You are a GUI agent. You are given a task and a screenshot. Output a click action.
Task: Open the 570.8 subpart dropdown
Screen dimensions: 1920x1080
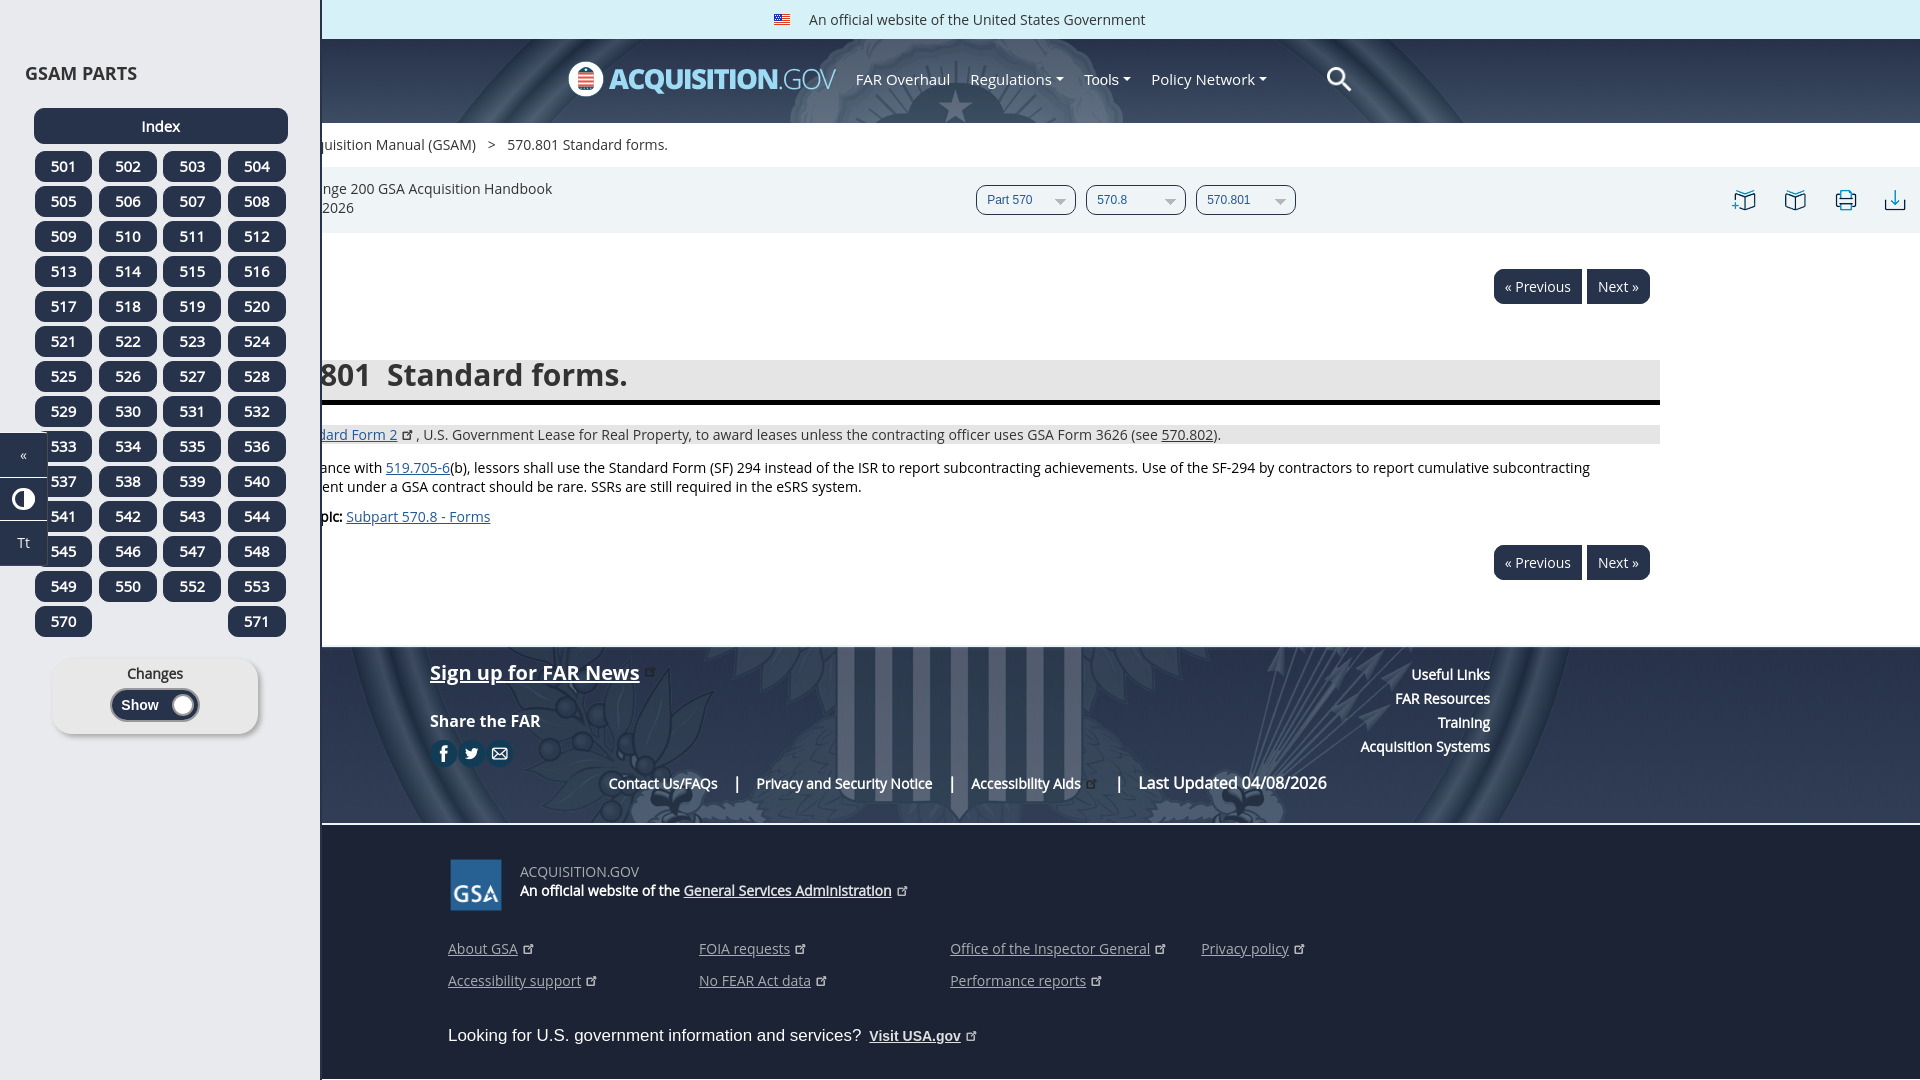pyautogui.click(x=1136, y=200)
